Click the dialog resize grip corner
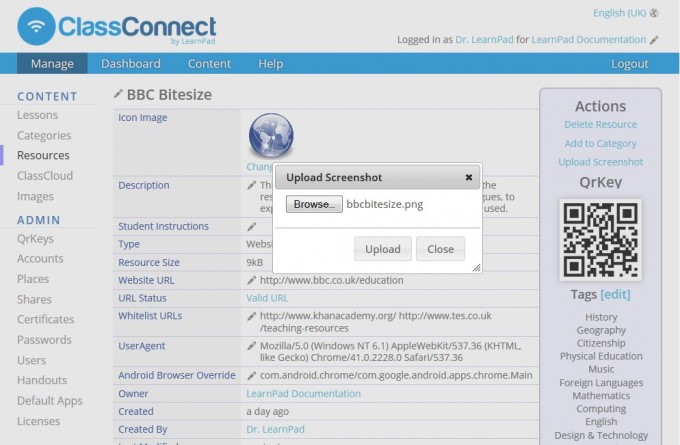680x445 pixels. (x=477, y=268)
